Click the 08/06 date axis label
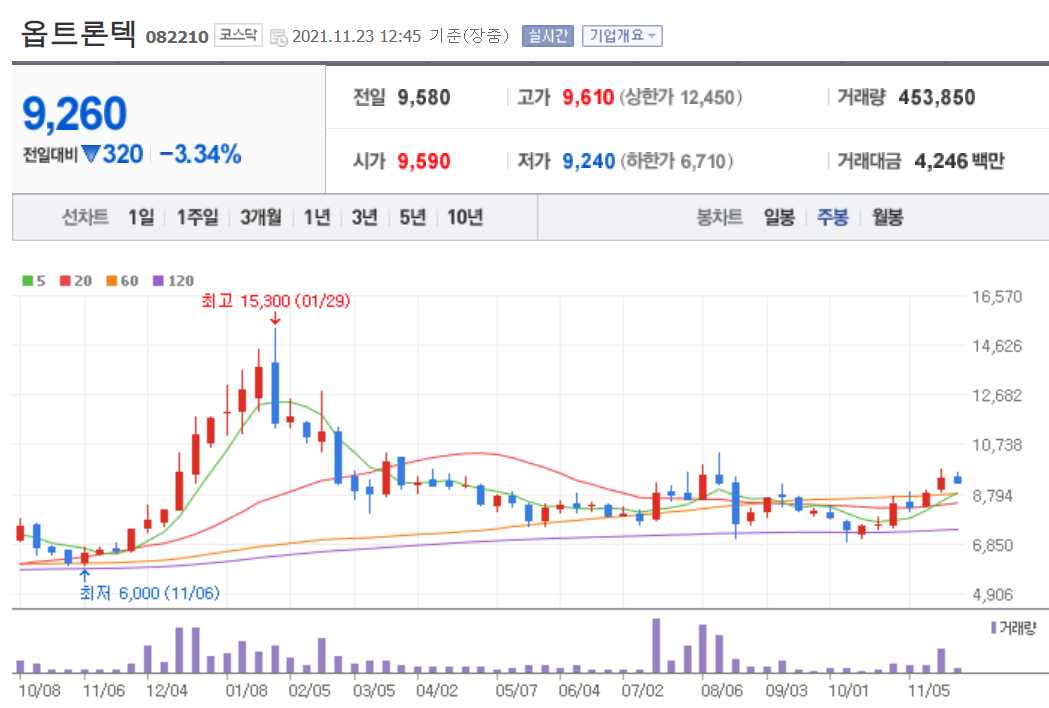Viewport: 1049px width, 708px height. pyautogui.click(x=721, y=690)
